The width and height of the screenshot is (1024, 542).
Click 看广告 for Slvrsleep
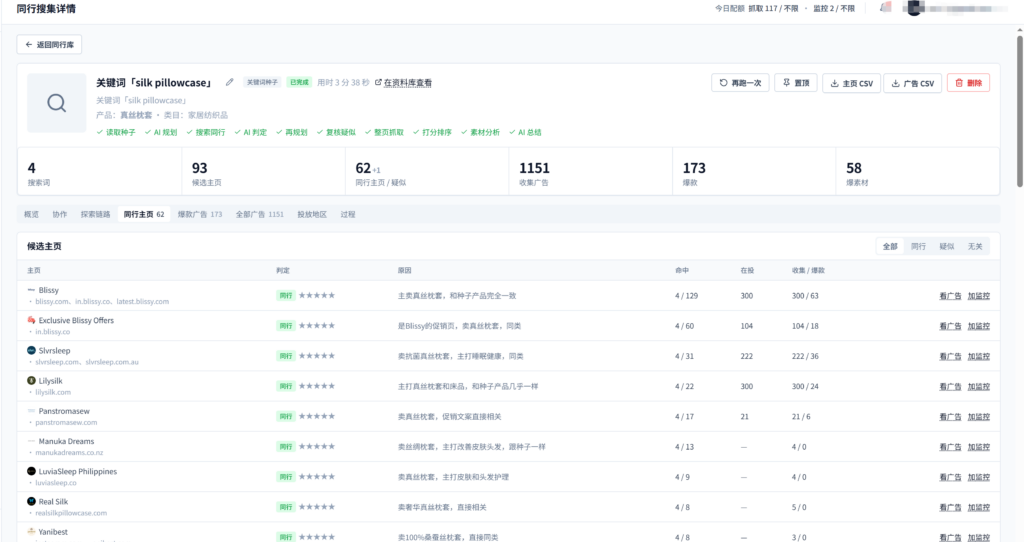pyautogui.click(x=950, y=357)
